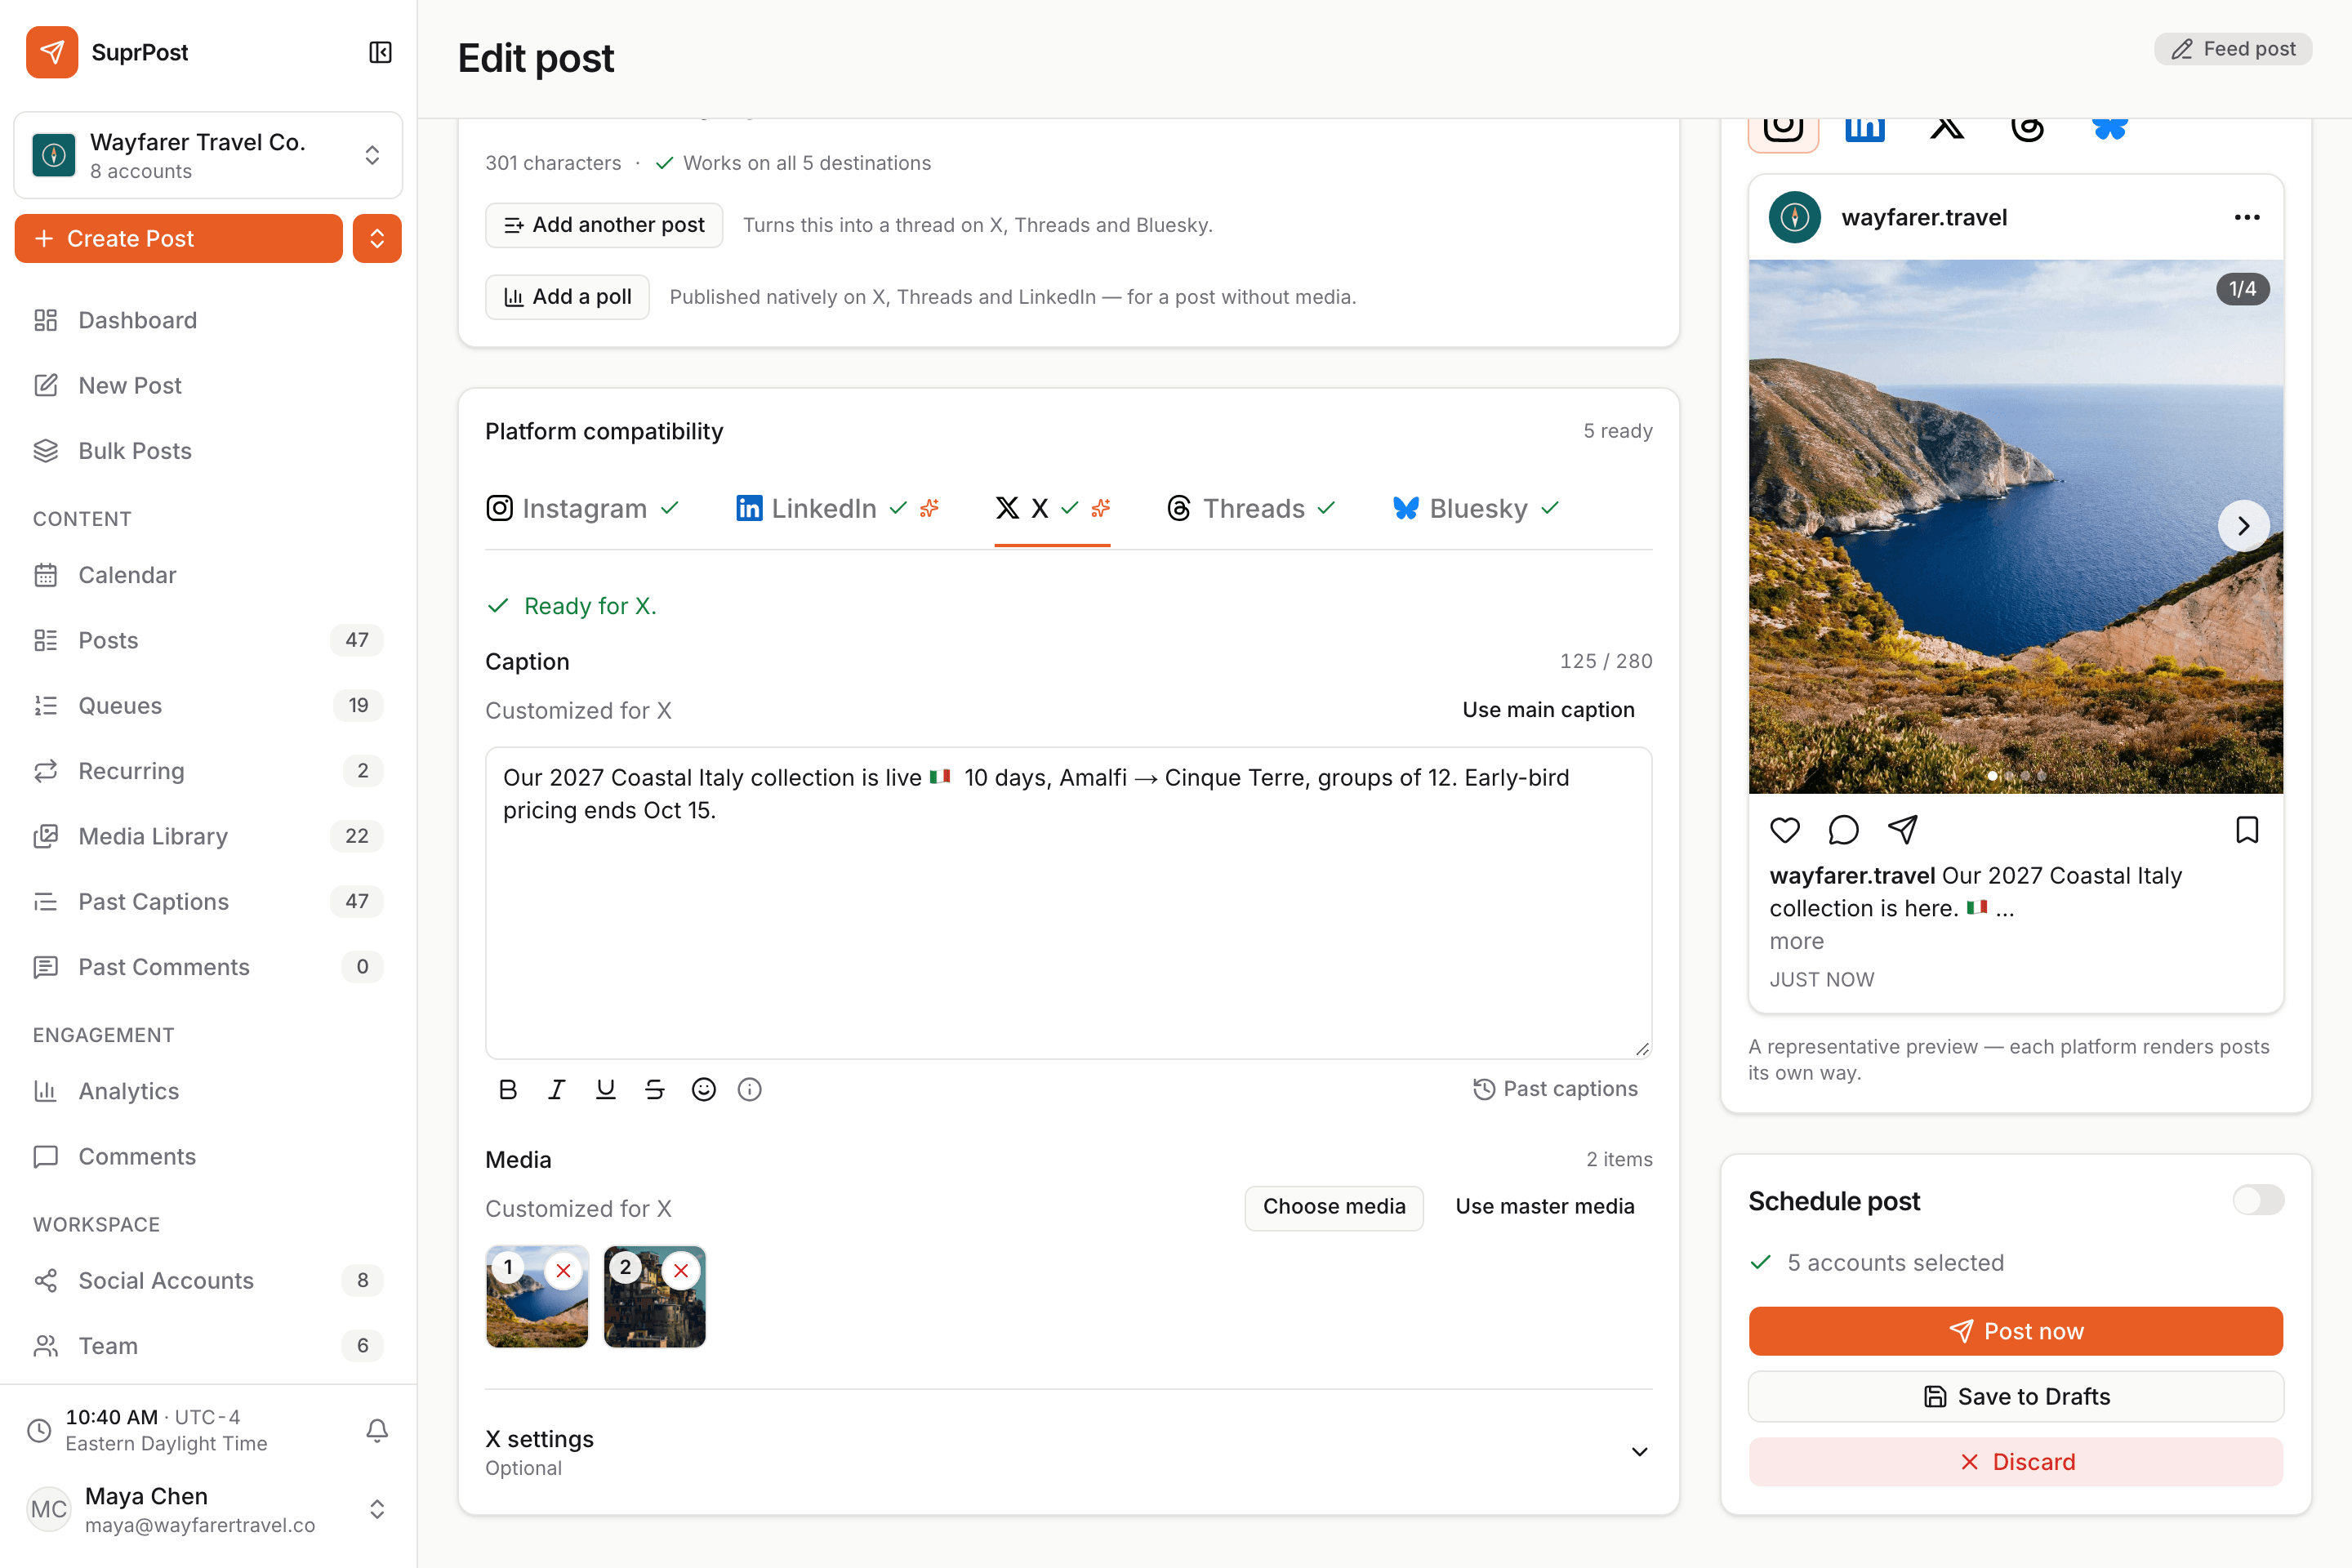This screenshot has height=1568, width=2352.
Task: Expand the X settings section
Action: pyautogui.click(x=1068, y=1452)
